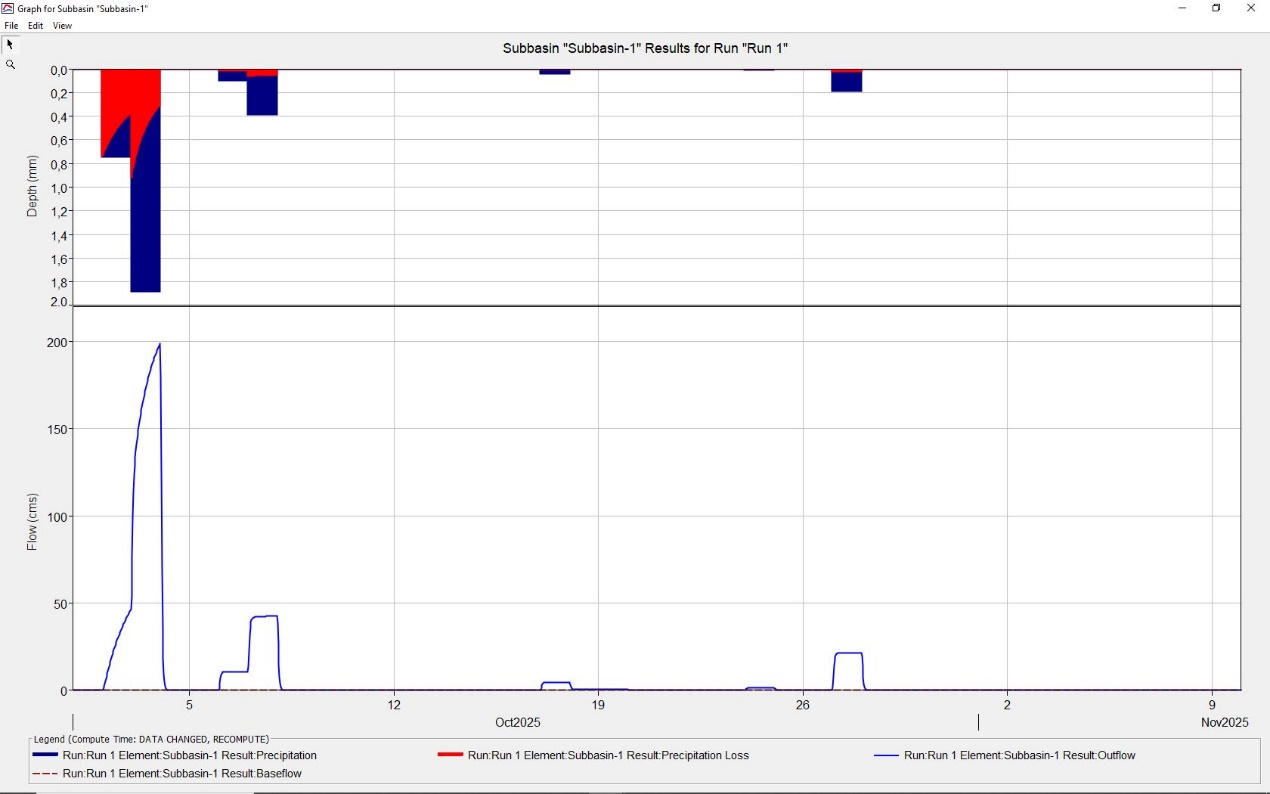Image resolution: width=1270 pixels, height=794 pixels.
Task: Click the dark blue Precipitation legend line
Action: click(x=45, y=755)
